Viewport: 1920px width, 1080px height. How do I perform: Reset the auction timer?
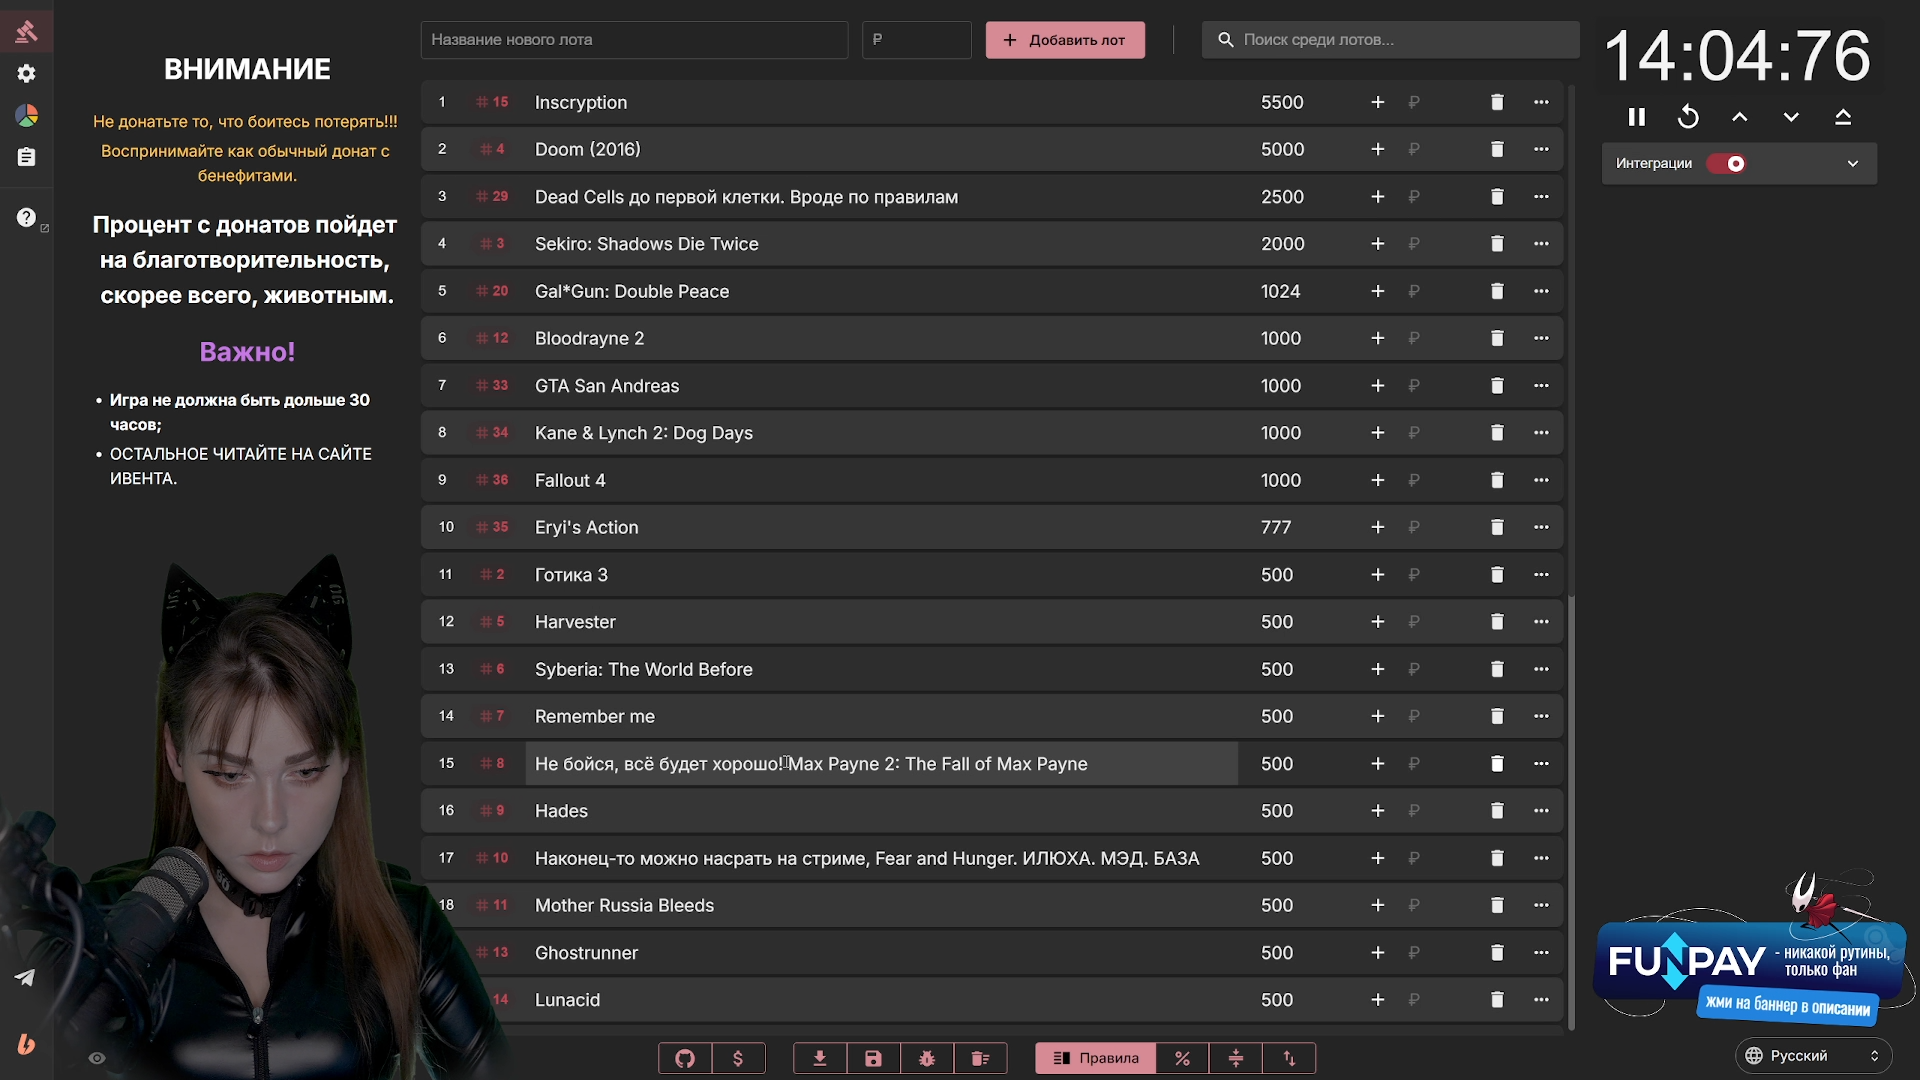1688,117
